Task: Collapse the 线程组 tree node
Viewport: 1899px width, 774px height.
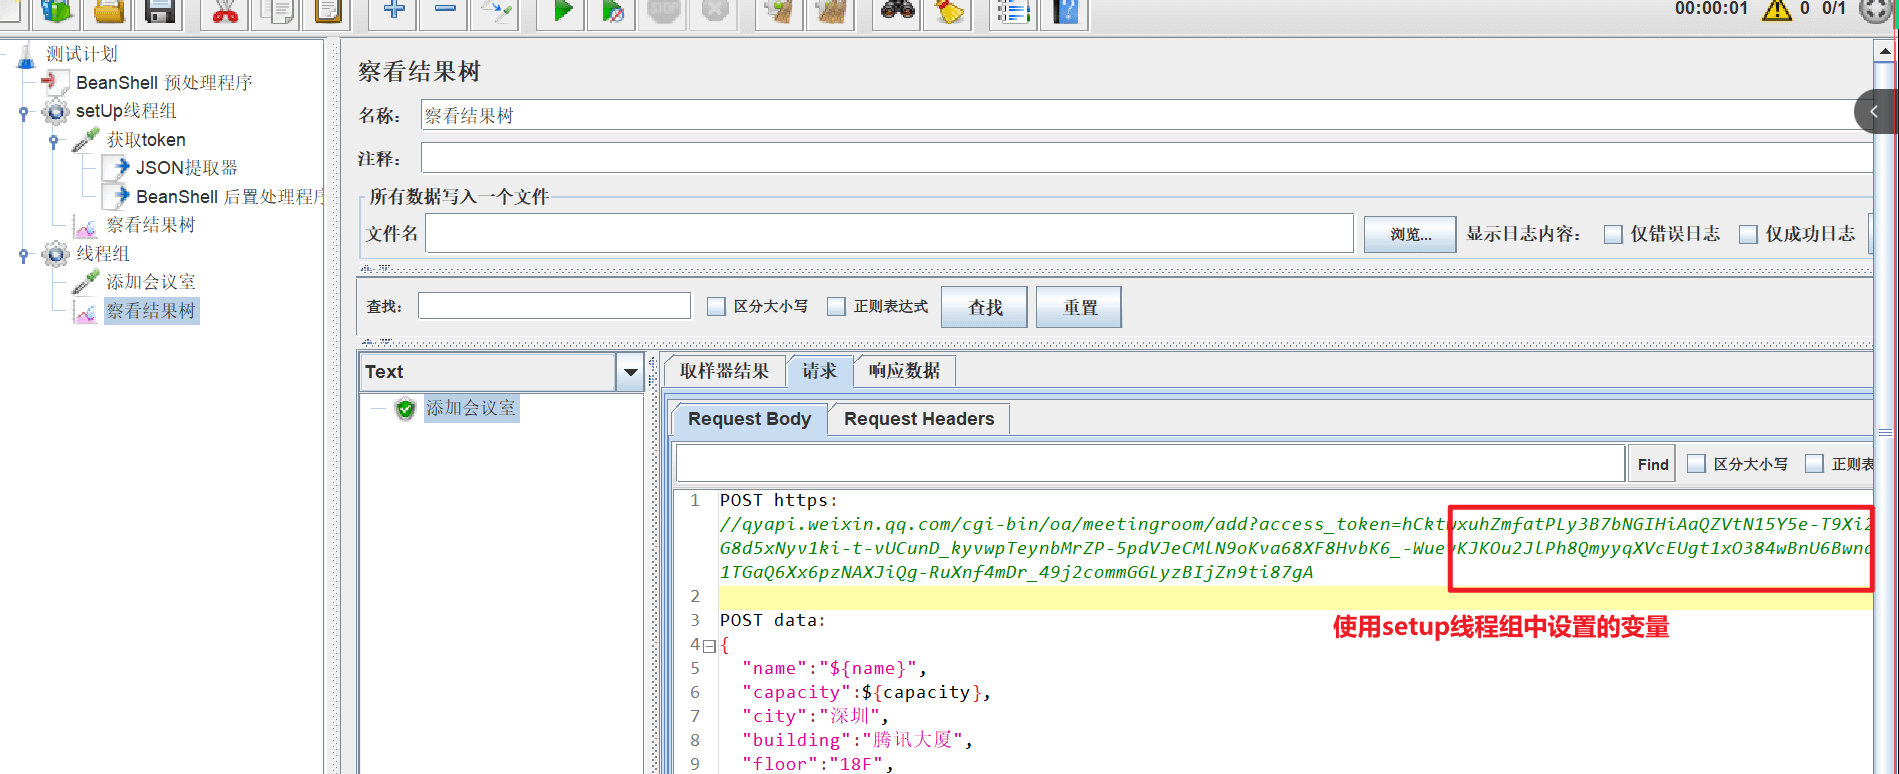Action: 23,255
